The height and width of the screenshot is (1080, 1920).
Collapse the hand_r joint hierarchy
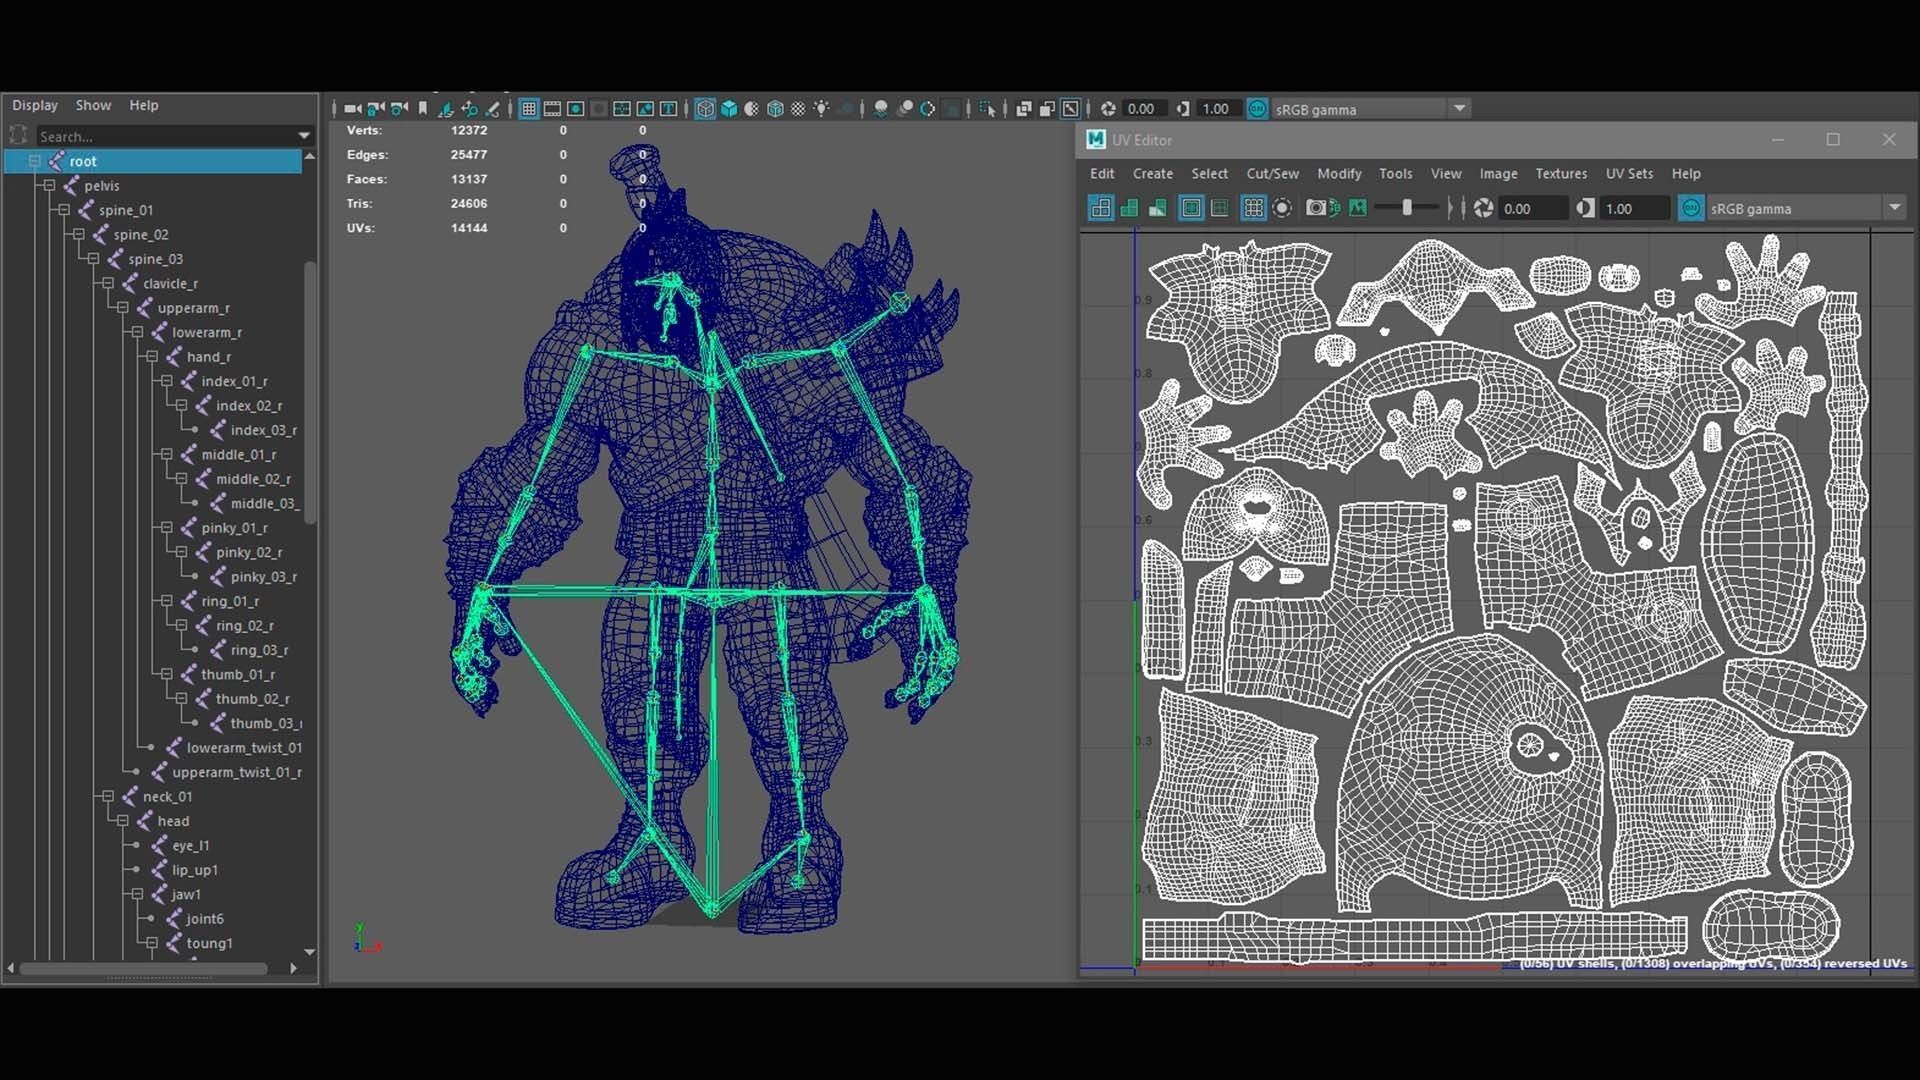coord(152,357)
